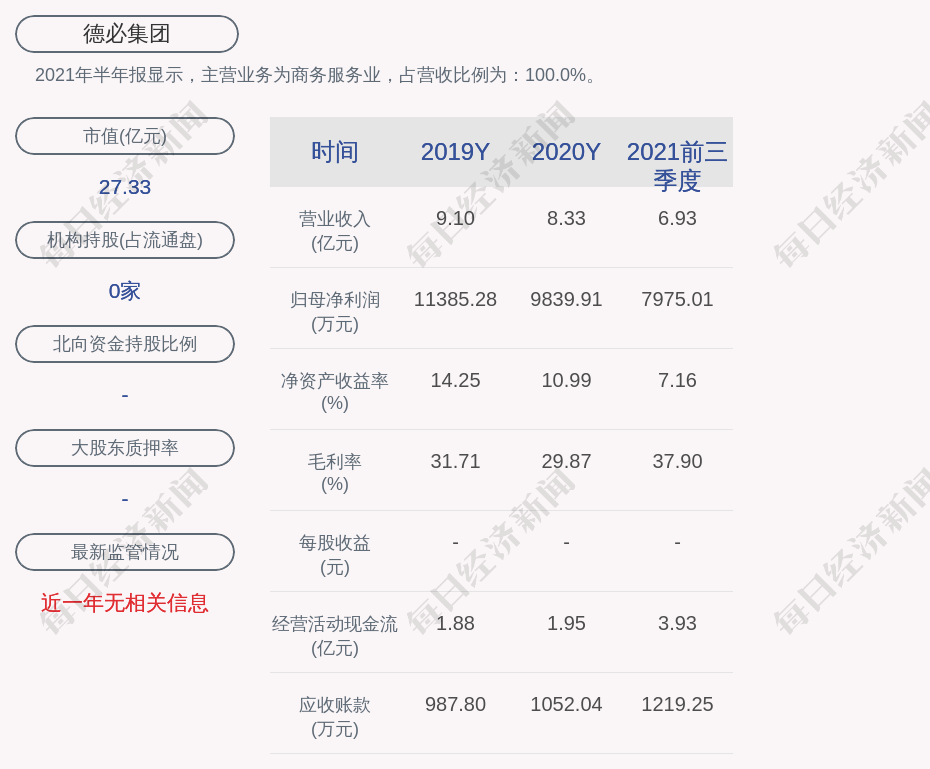Viewport: 930px width, 769px height.
Task: Select ROE value 7.16
Action: tap(677, 380)
